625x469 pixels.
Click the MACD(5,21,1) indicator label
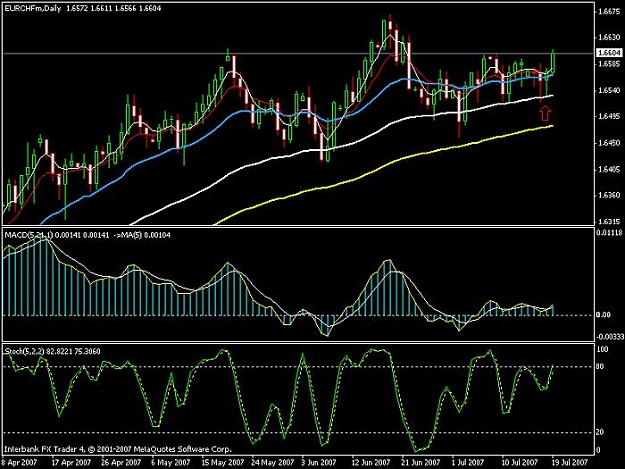click(x=28, y=235)
